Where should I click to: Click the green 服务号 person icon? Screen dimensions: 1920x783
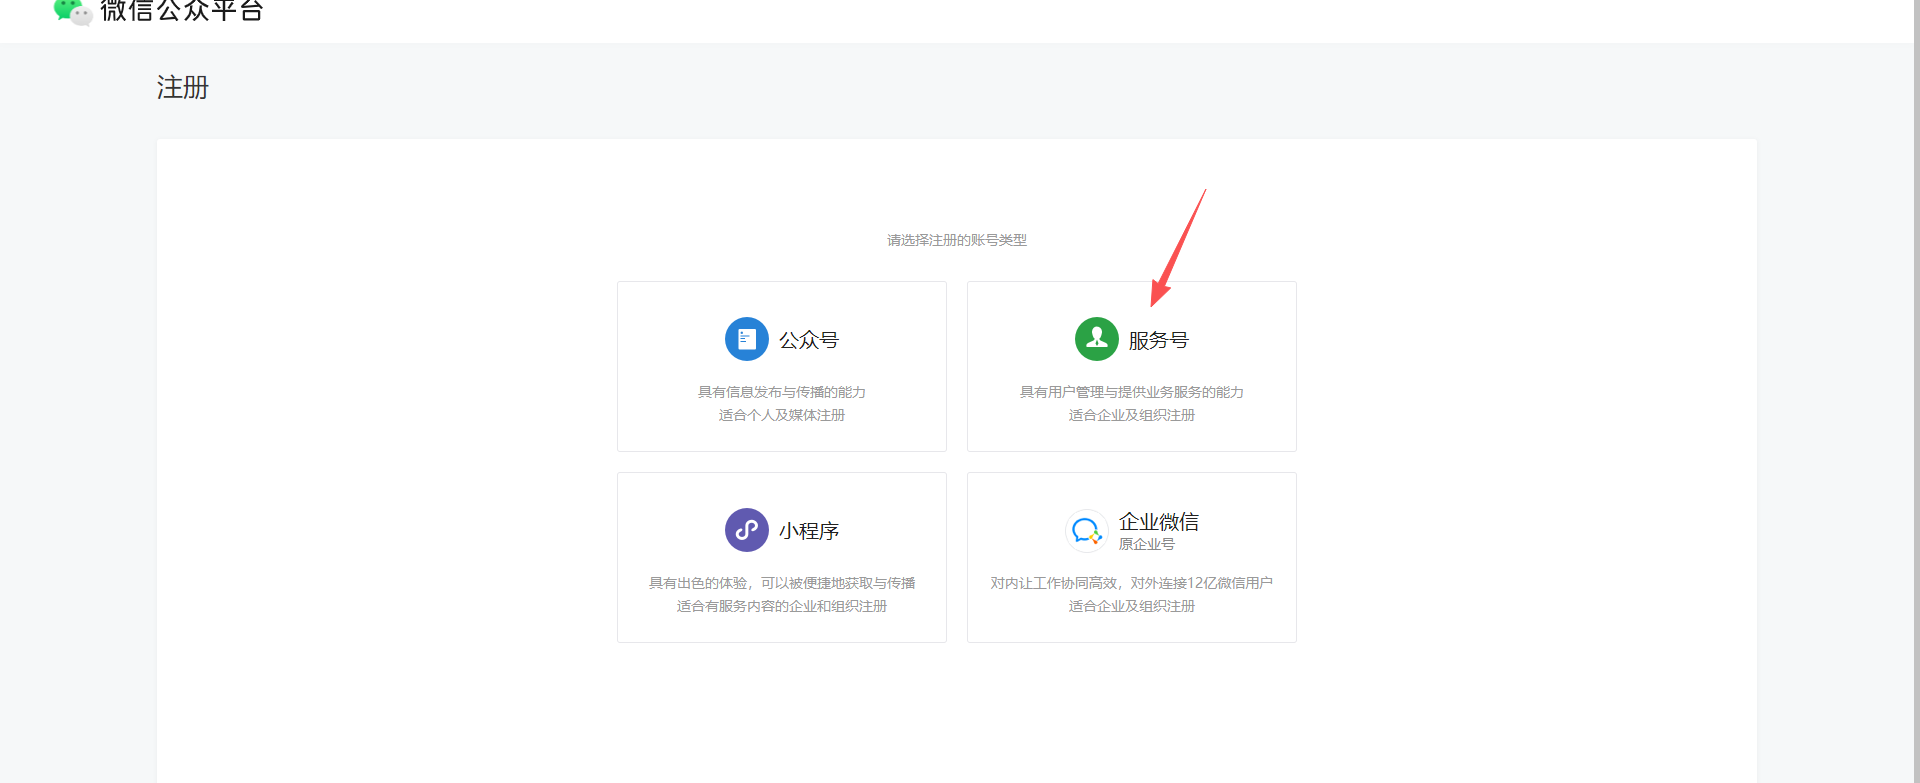1096,339
